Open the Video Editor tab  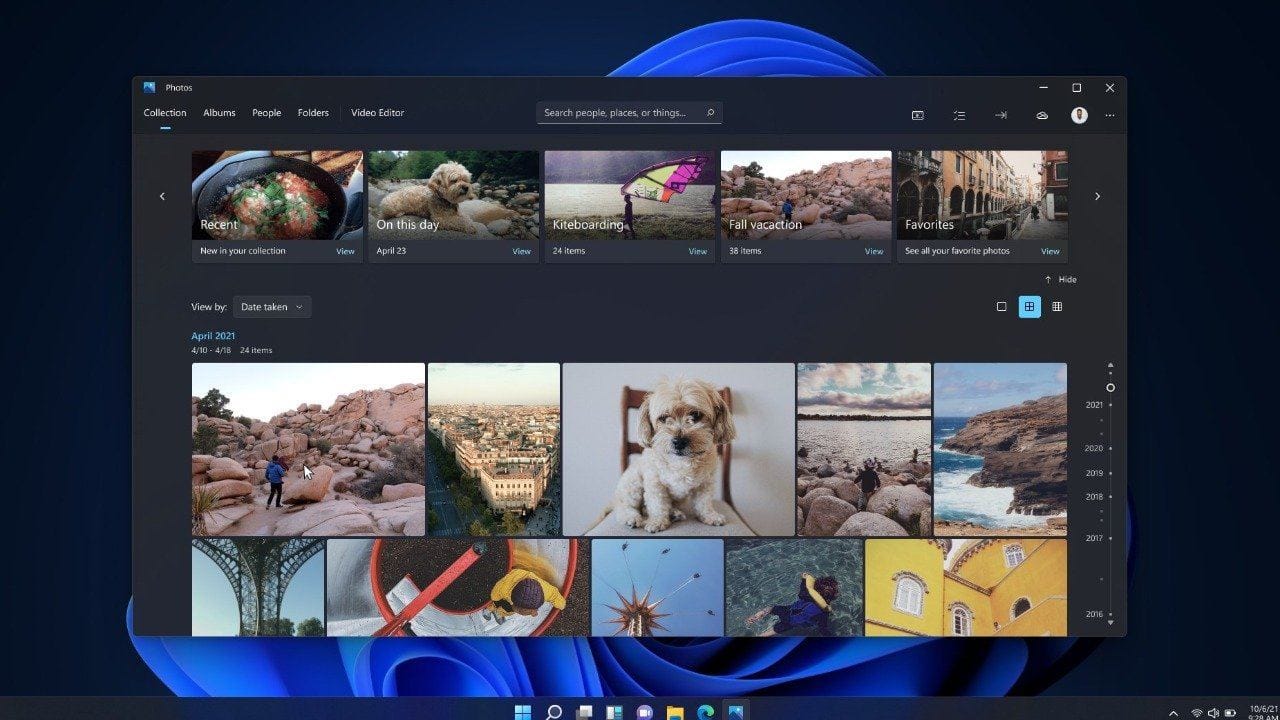(377, 113)
